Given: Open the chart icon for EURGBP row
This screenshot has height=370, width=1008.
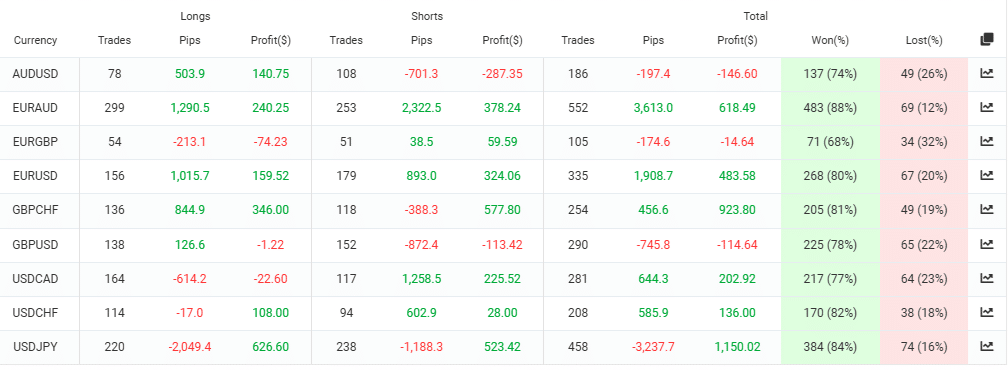Looking at the screenshot, I should (986, 141).
